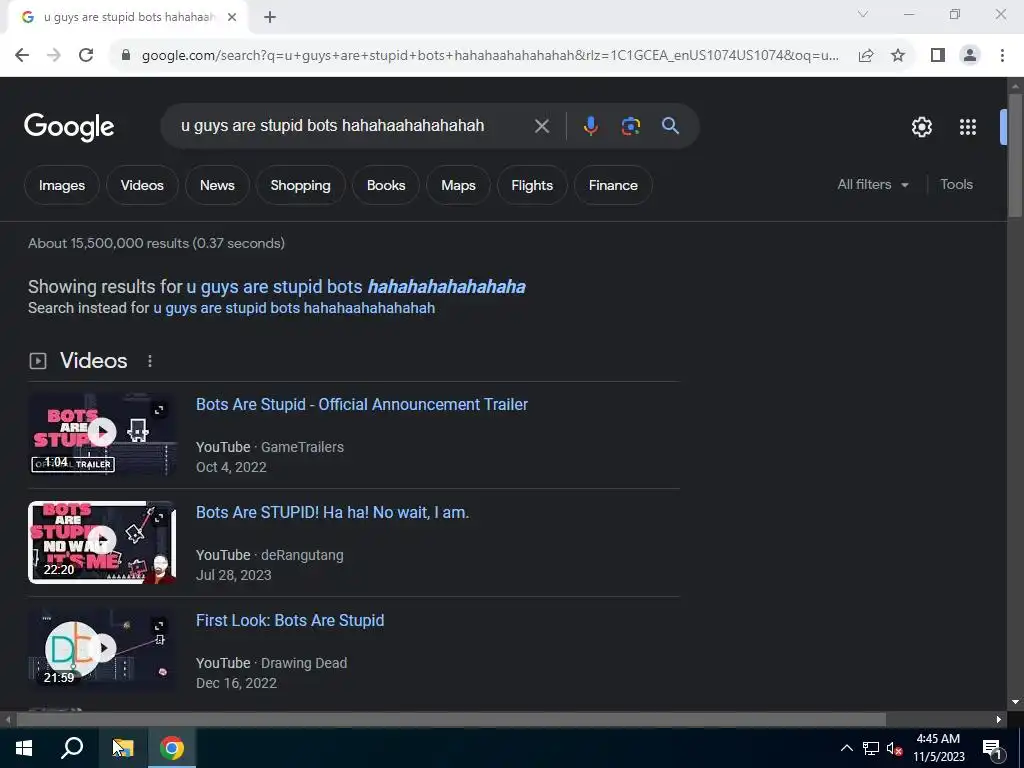
Task: Toggle the browser side panel
Action: 938,55
